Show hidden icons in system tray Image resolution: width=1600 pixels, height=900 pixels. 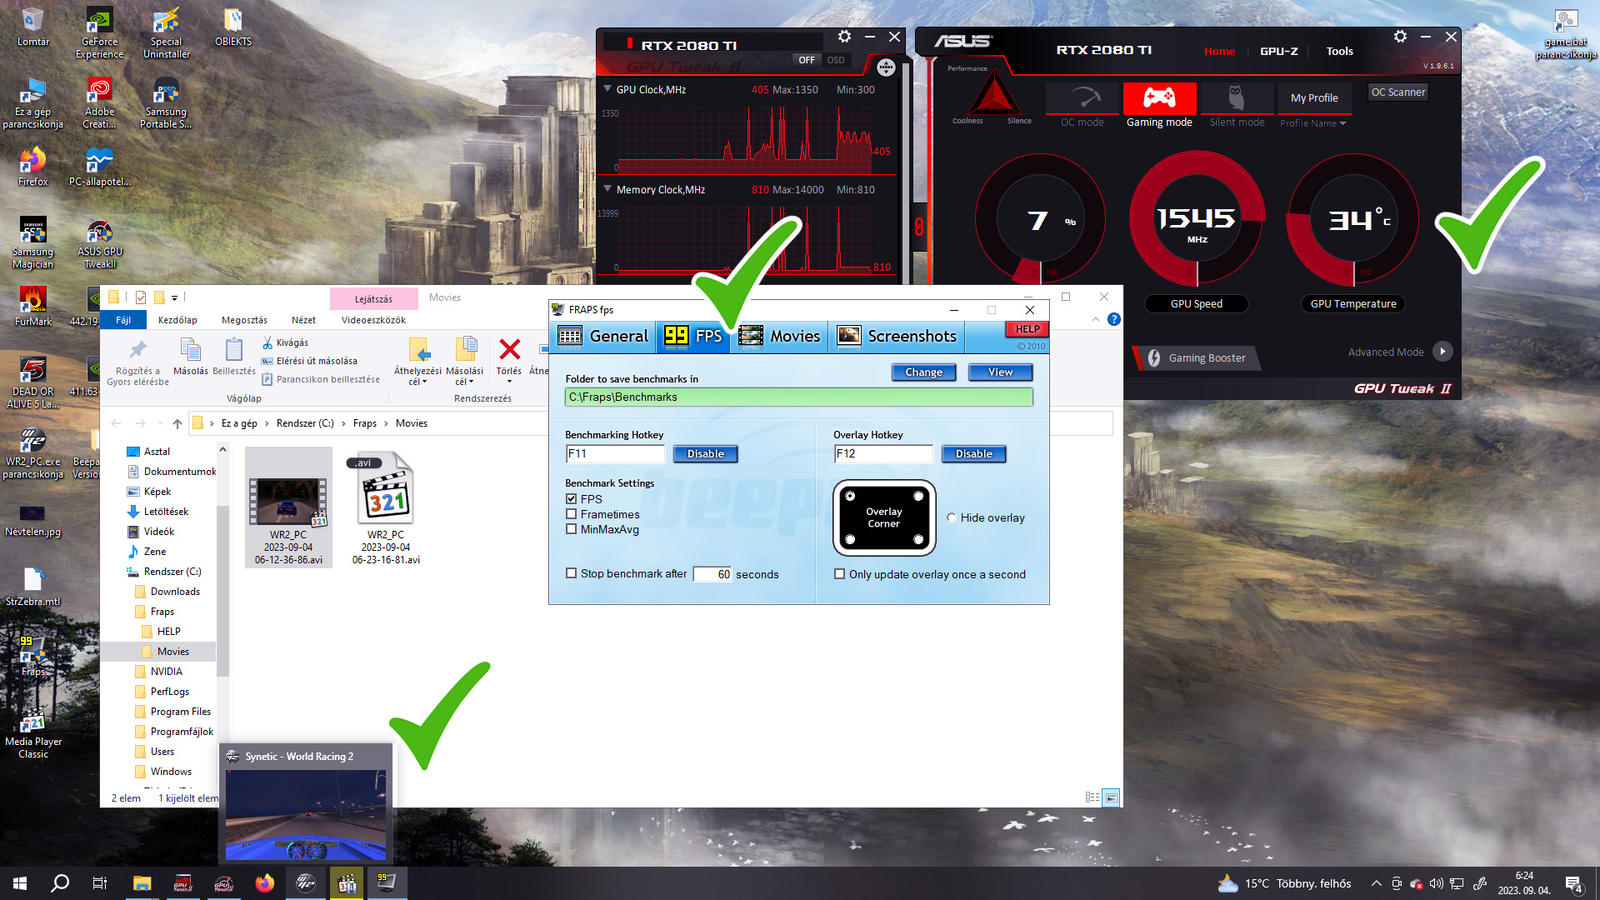(x=1376, y=884)
